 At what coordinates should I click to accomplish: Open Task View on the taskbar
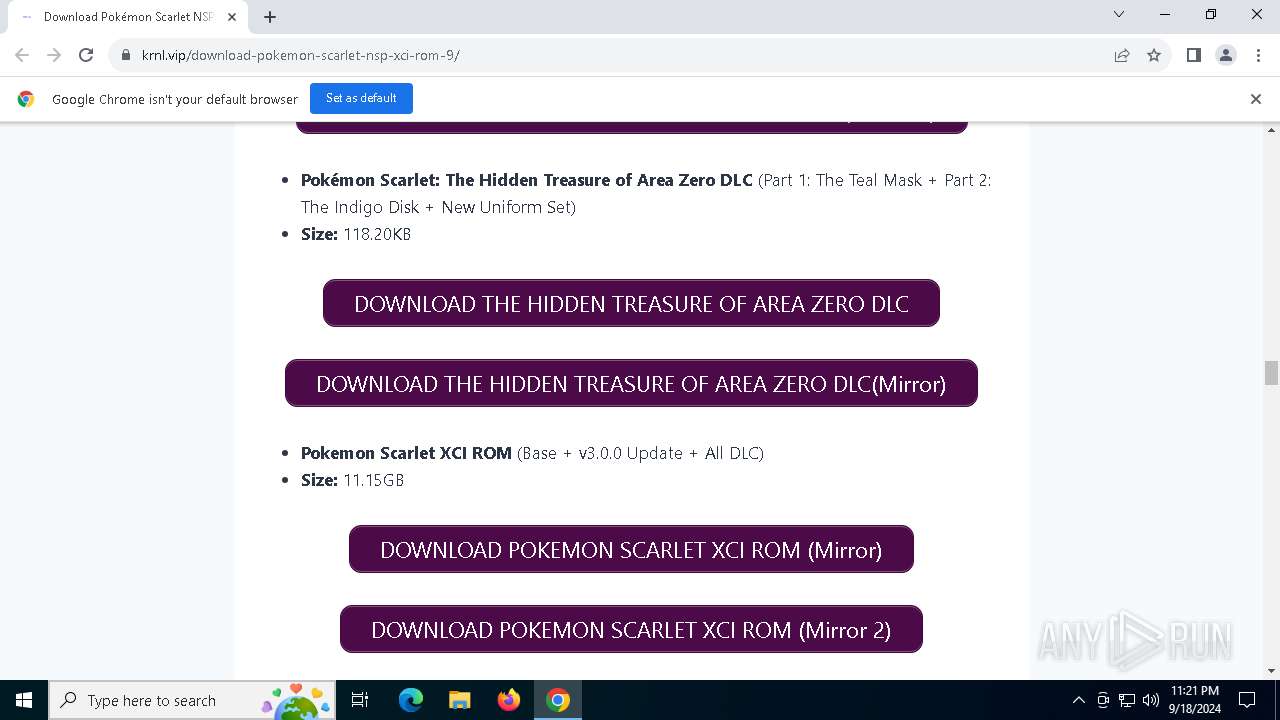pos(361,700)
